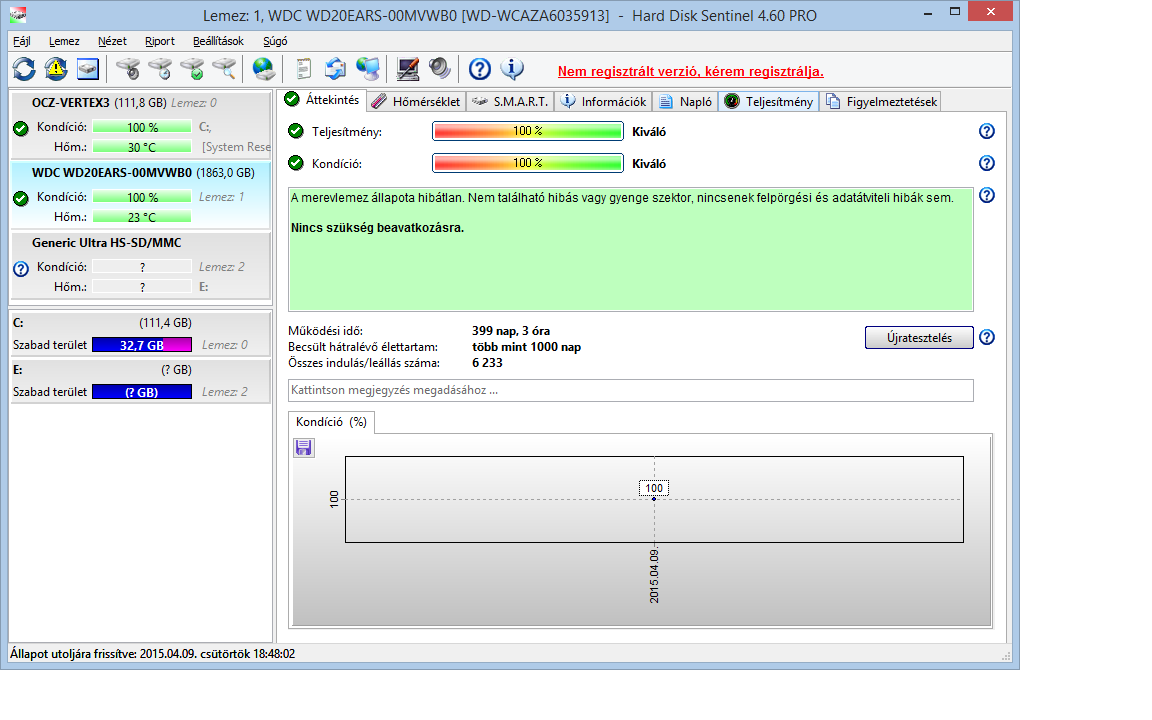Select OCZ-VERTEX3 disk in the list

(140, 124)
